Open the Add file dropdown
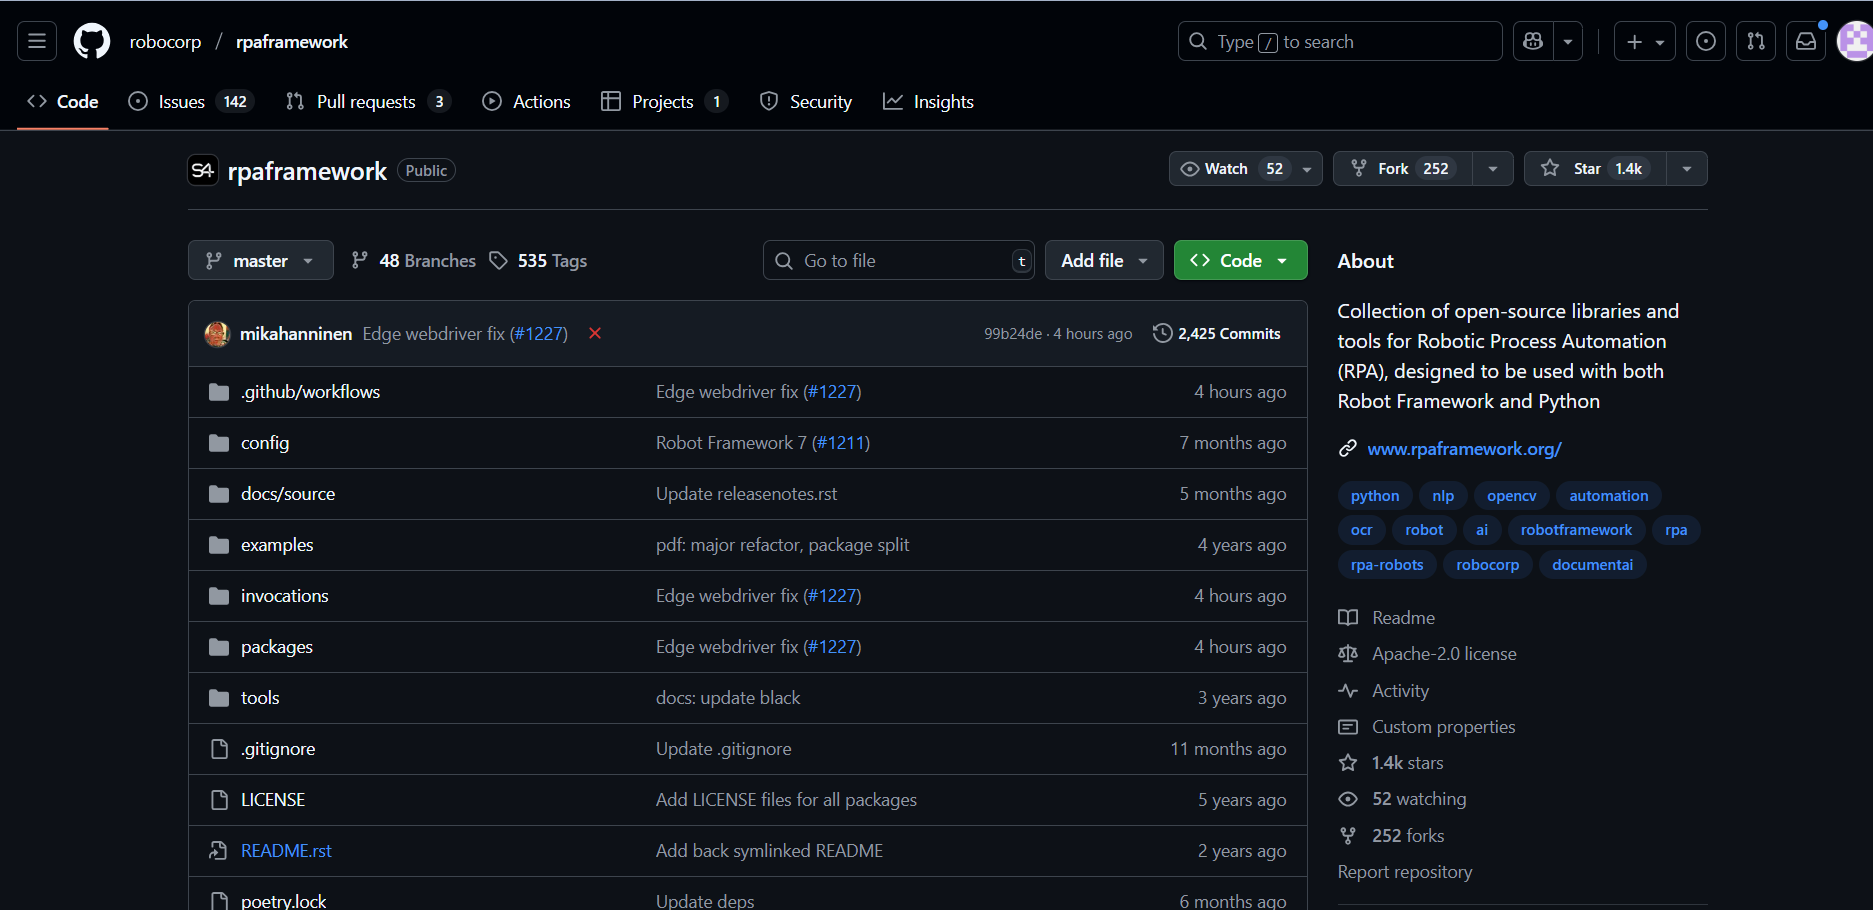The height and width of the screenshot is (910, 1873). coord(1104,260)
